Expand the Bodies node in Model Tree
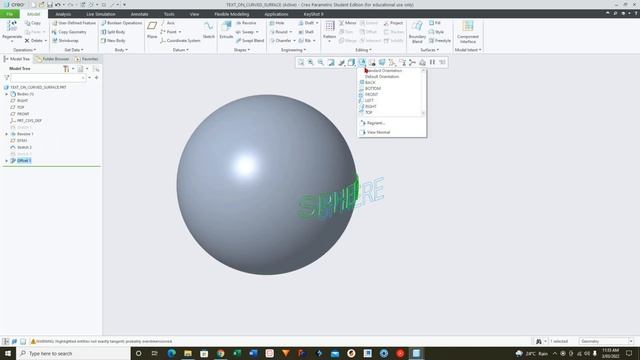 pyautogui.click(x=7, y=94)
